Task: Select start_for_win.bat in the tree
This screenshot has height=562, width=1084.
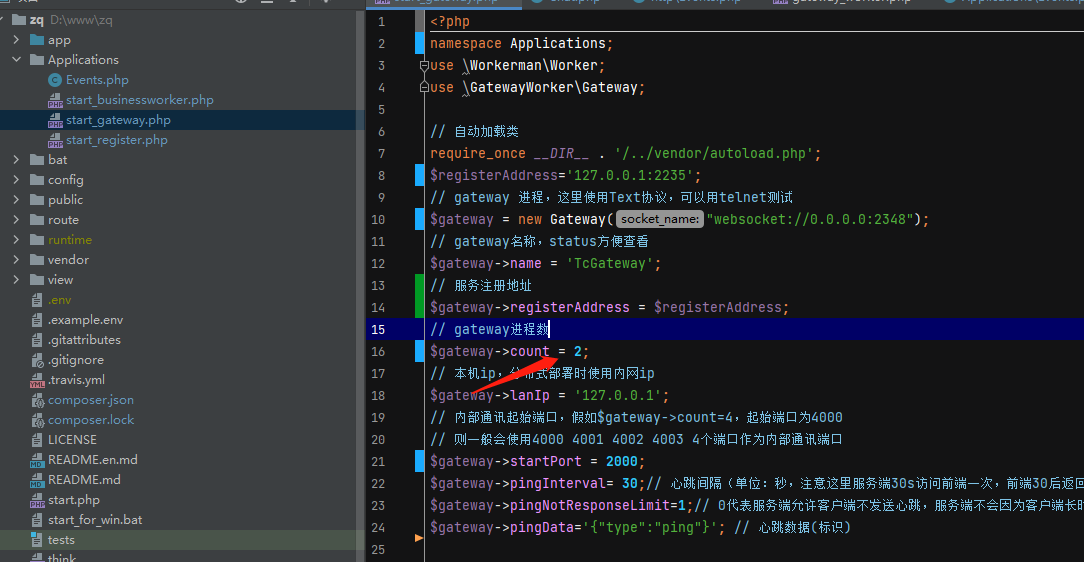Action: click(x=95, y=520)
